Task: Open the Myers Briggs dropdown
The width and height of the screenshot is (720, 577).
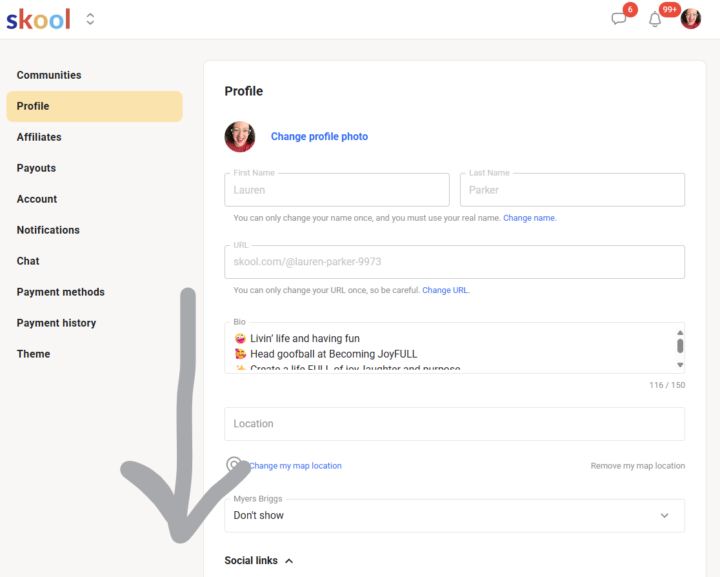Action: (x=455, y=515)
